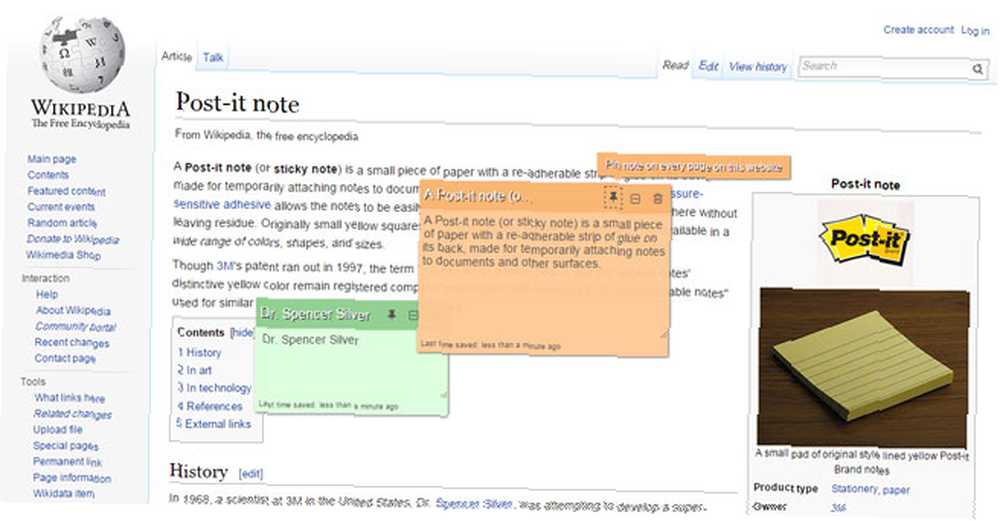
Task: Click the Log in link
Action: (x=975, y=31)
